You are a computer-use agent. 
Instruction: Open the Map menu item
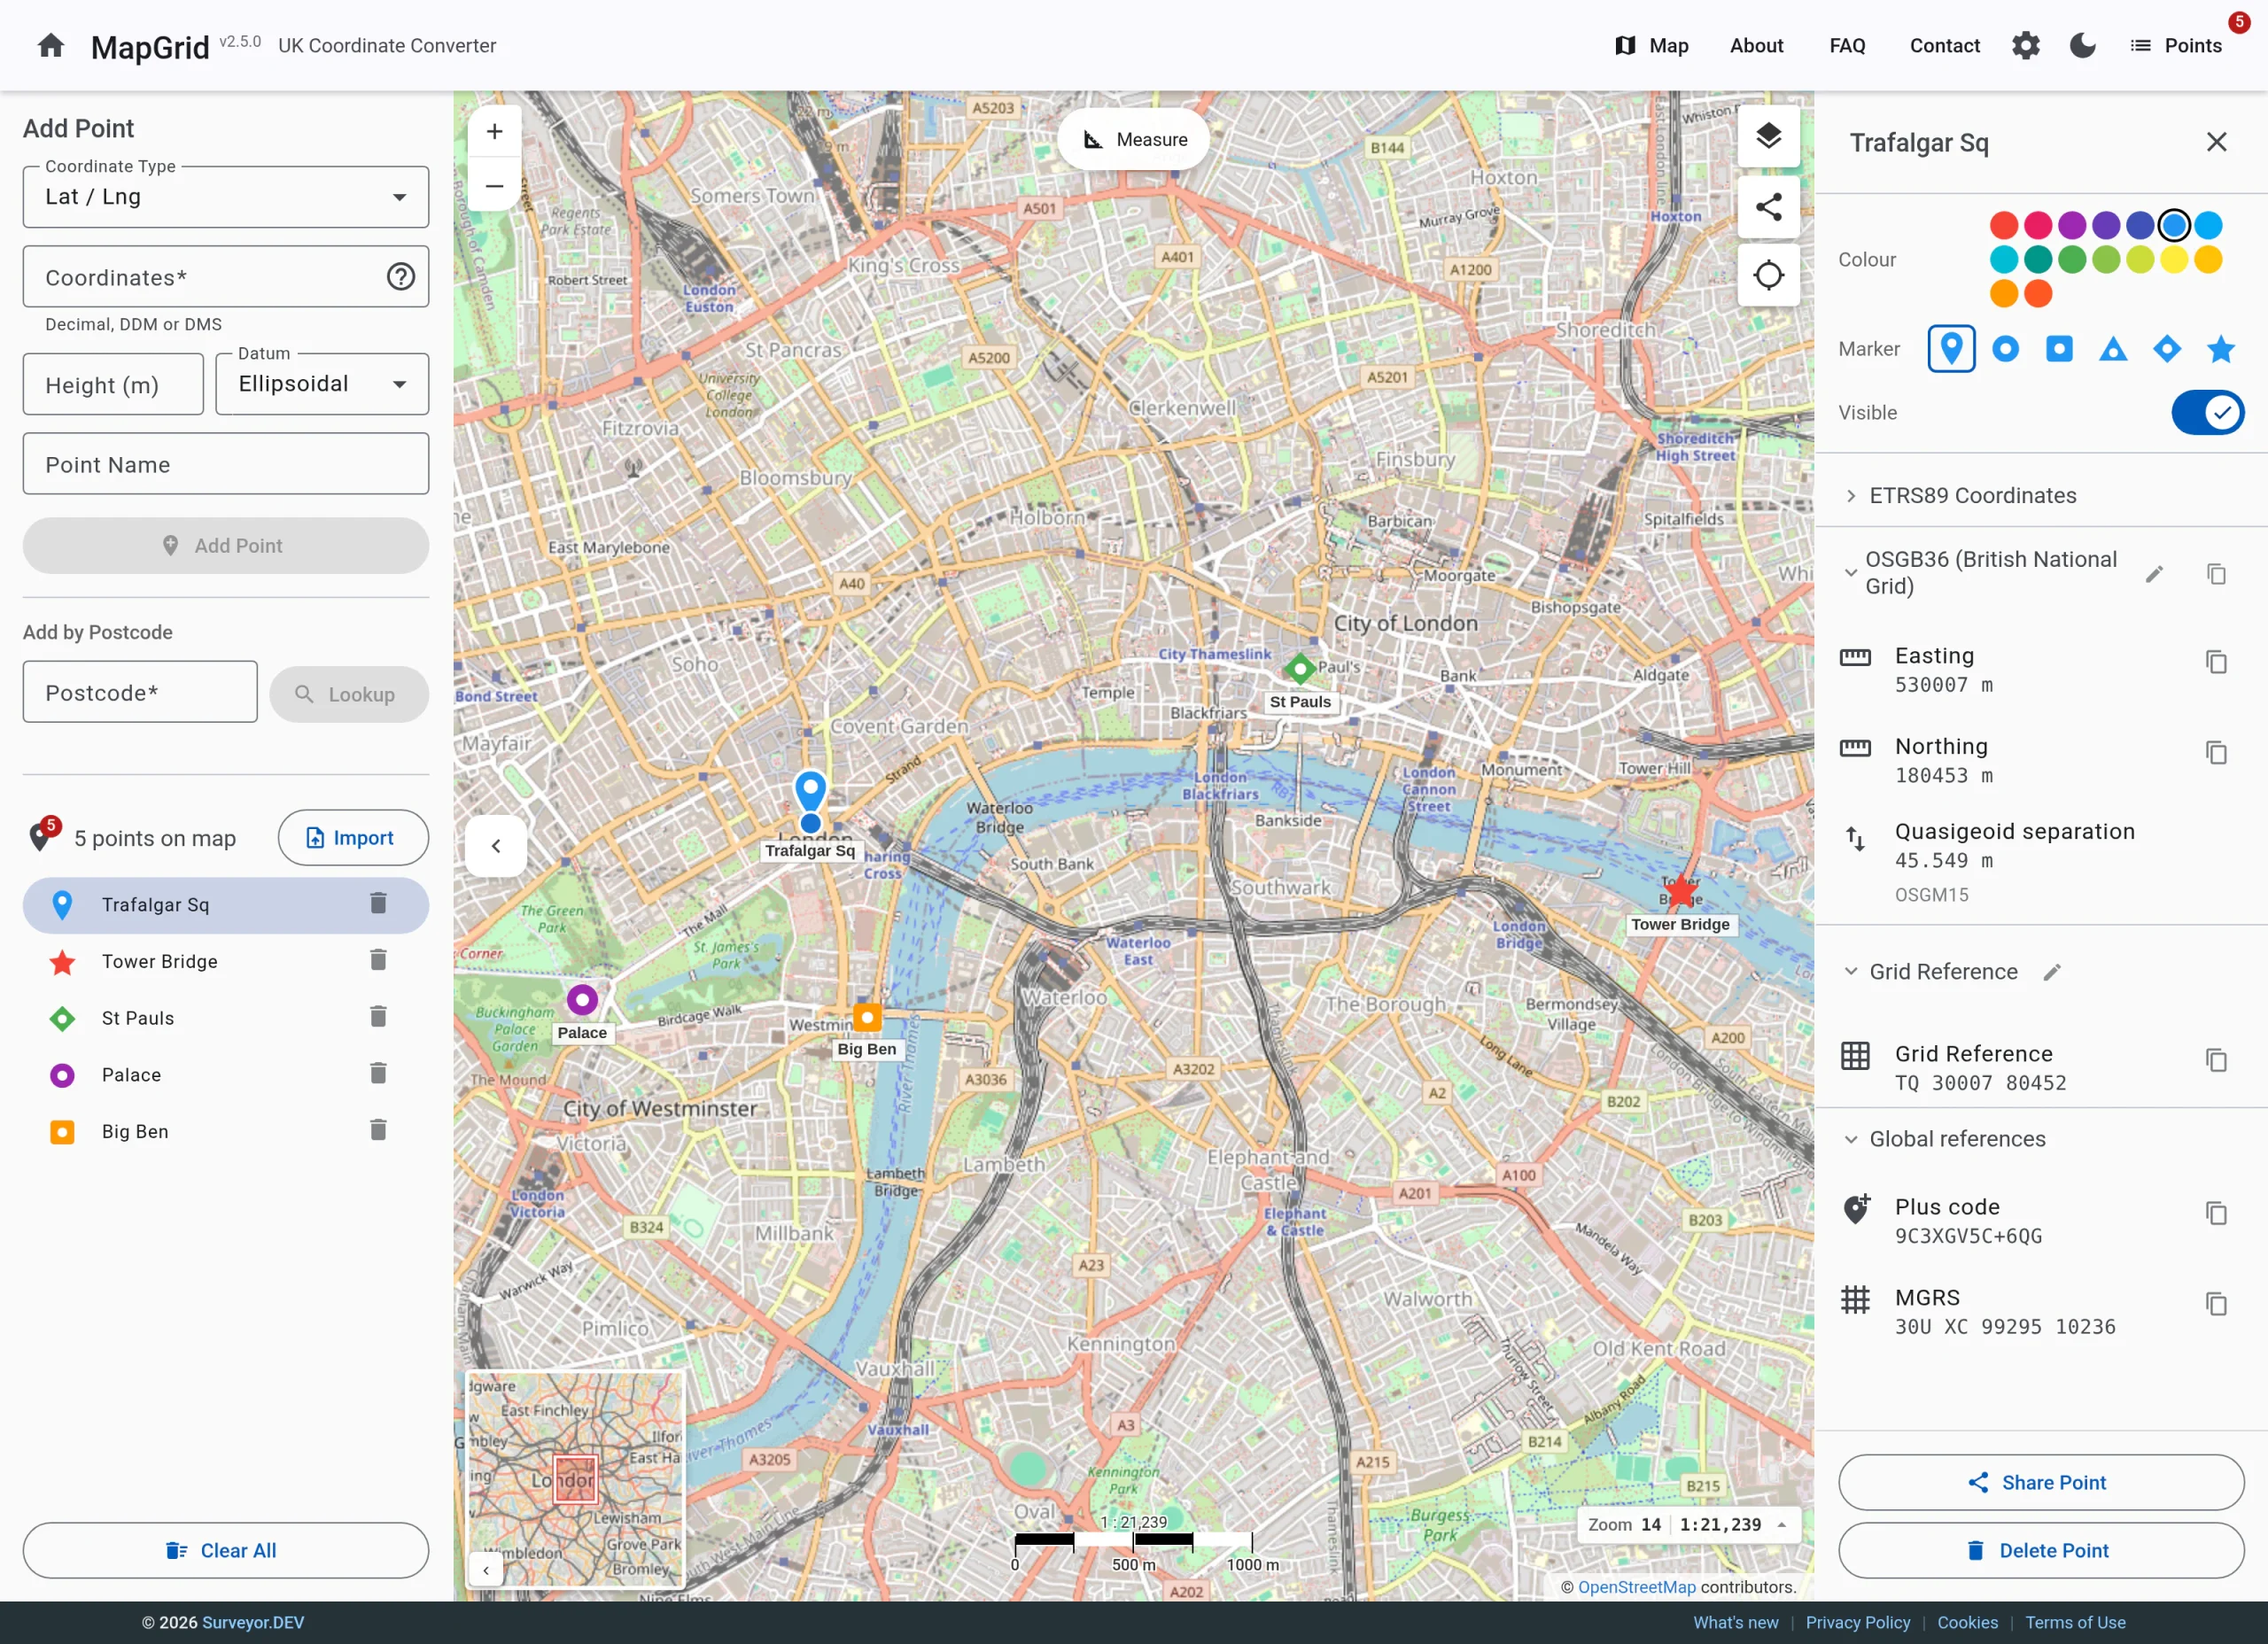(1652, 45)
